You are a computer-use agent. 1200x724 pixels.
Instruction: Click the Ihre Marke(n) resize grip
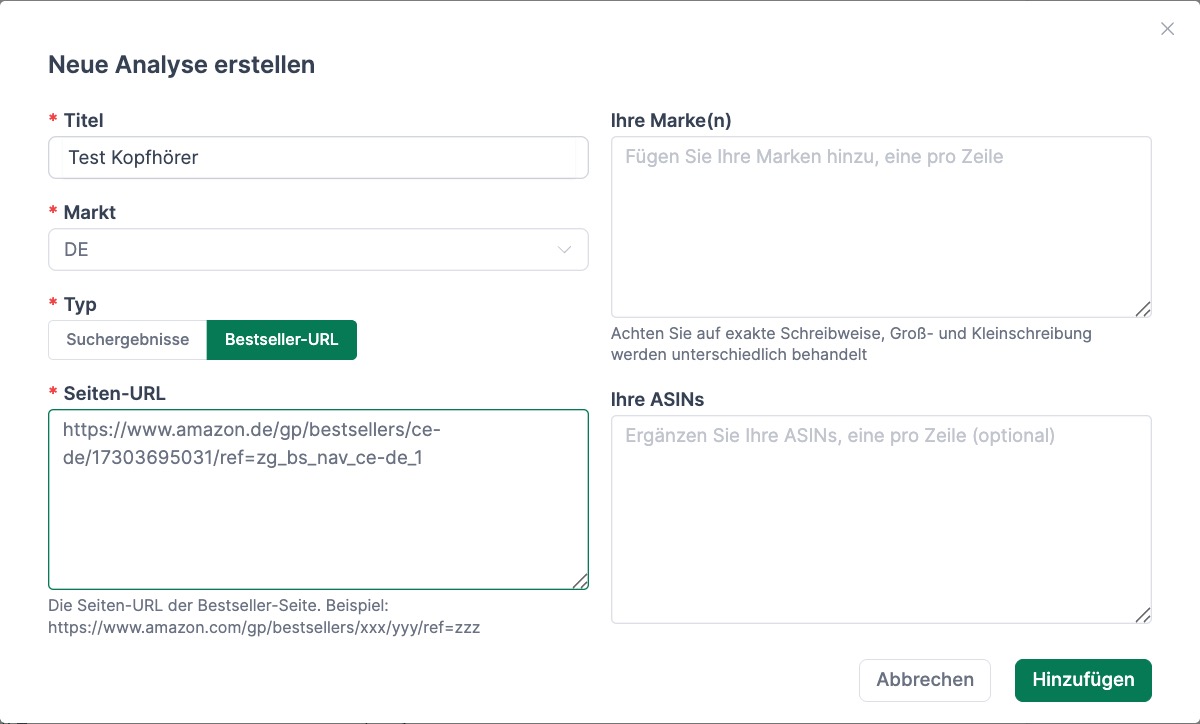[1143, 310]
